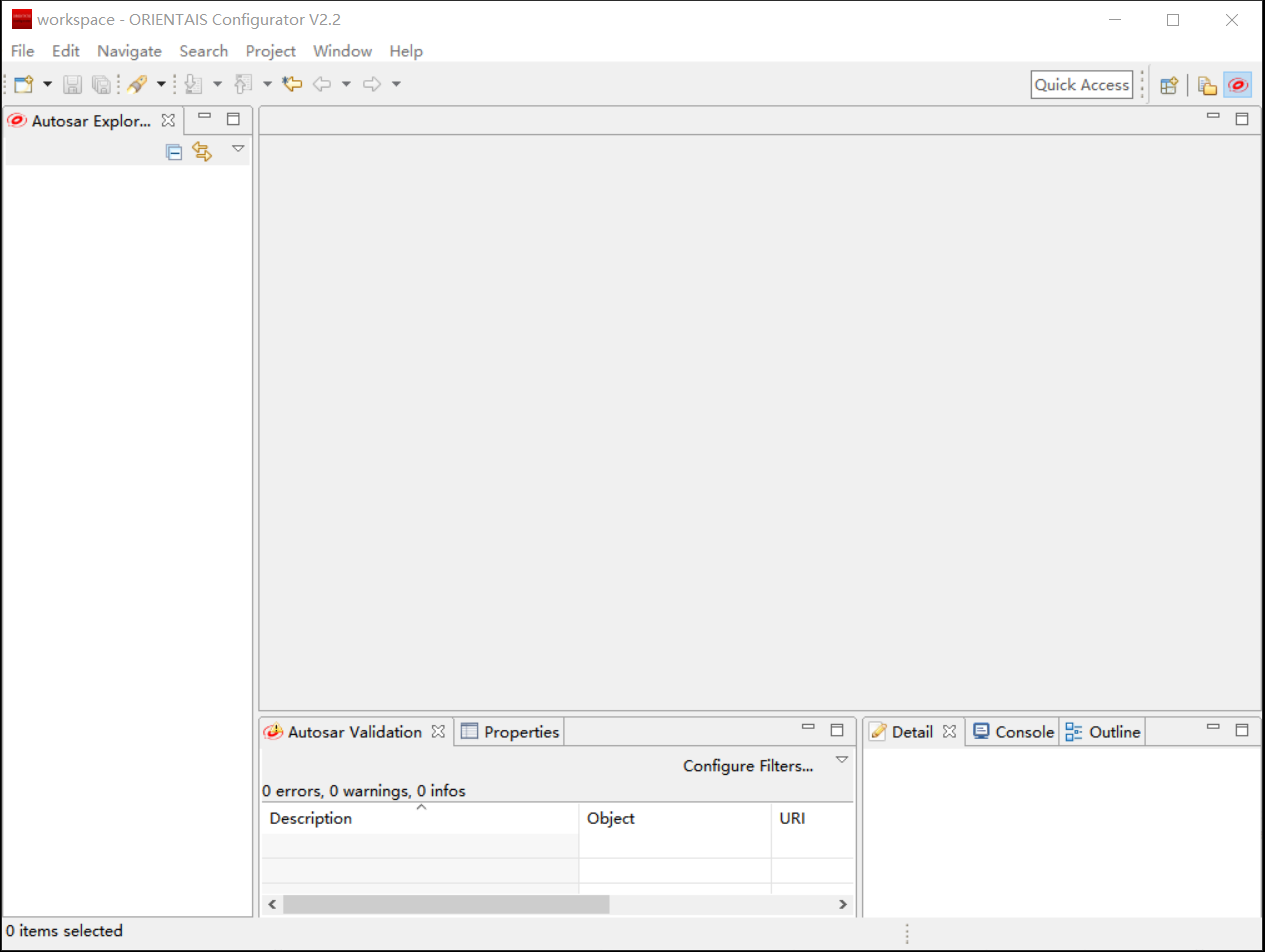
Task: Click the New wizard toolbar icon
Action: (x=23, y=85)
